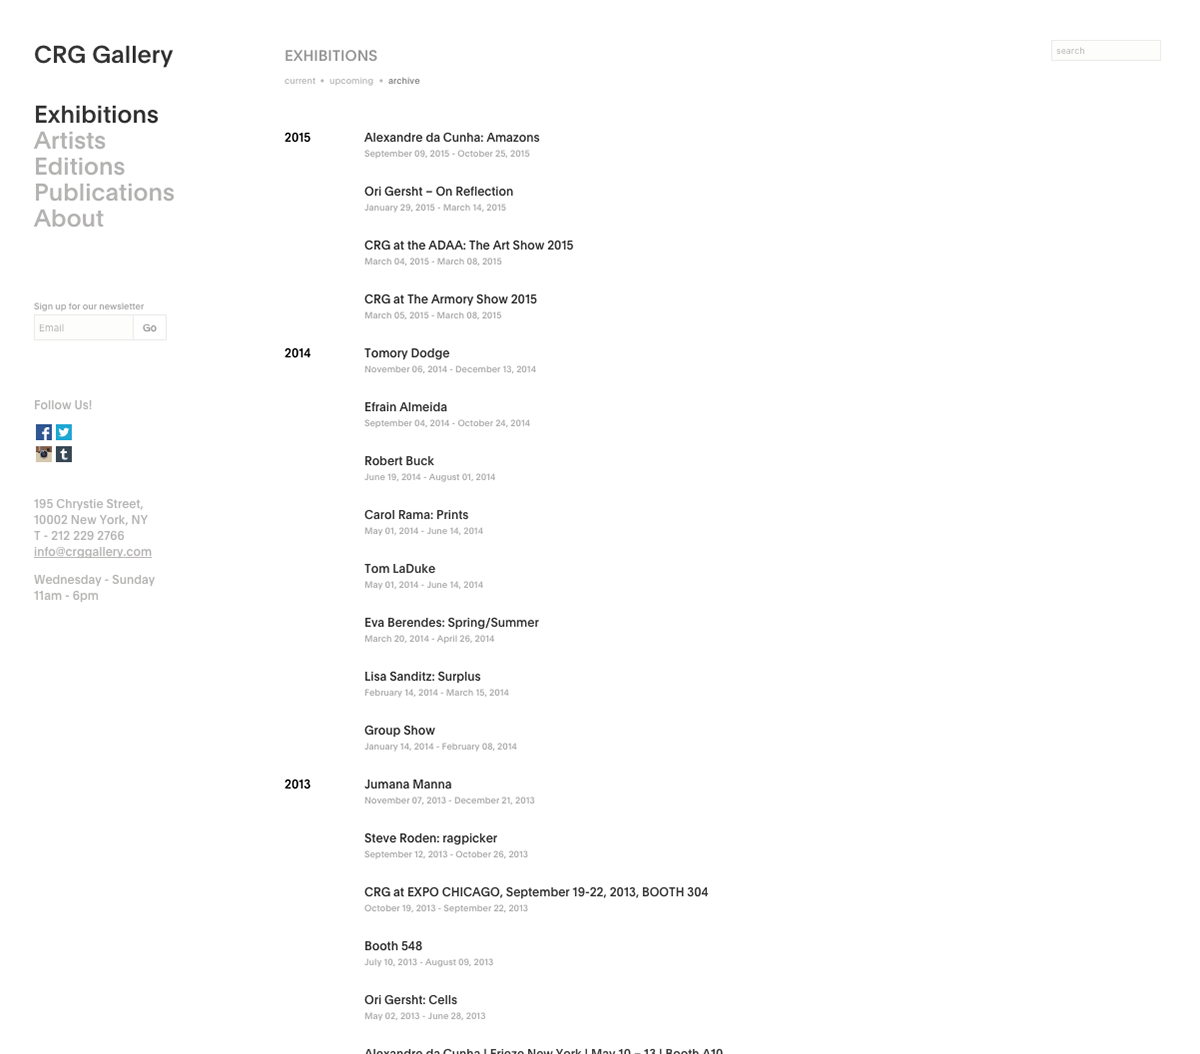Click the newsletter Email field
This screenshot has width=1200, height=1054.
[84, 328]
